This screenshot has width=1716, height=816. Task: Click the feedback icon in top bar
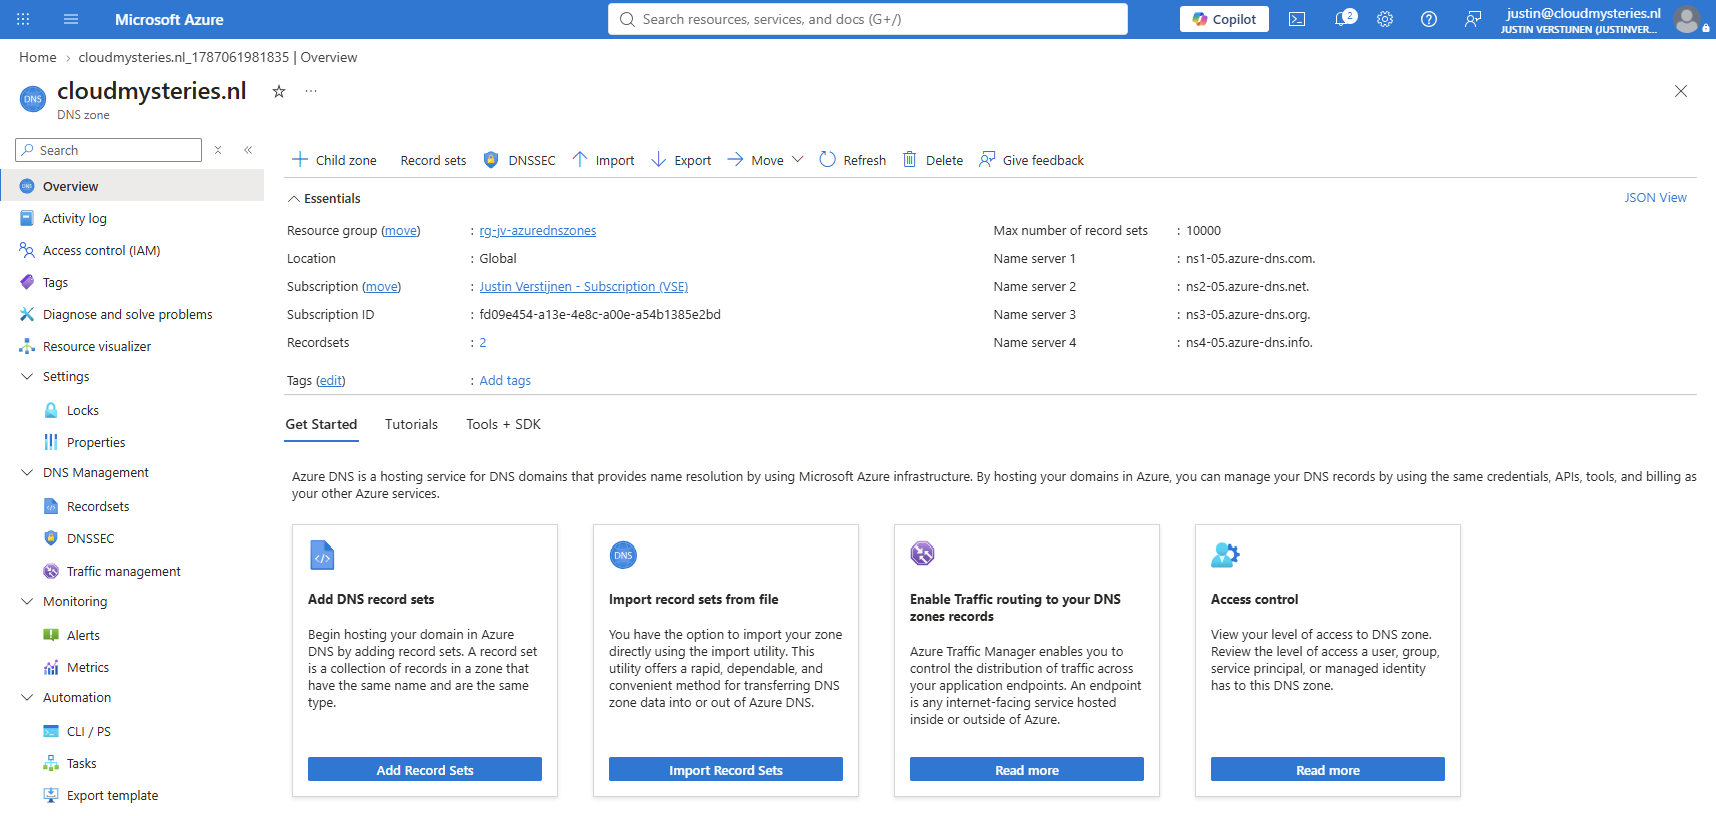[1473, 19]
